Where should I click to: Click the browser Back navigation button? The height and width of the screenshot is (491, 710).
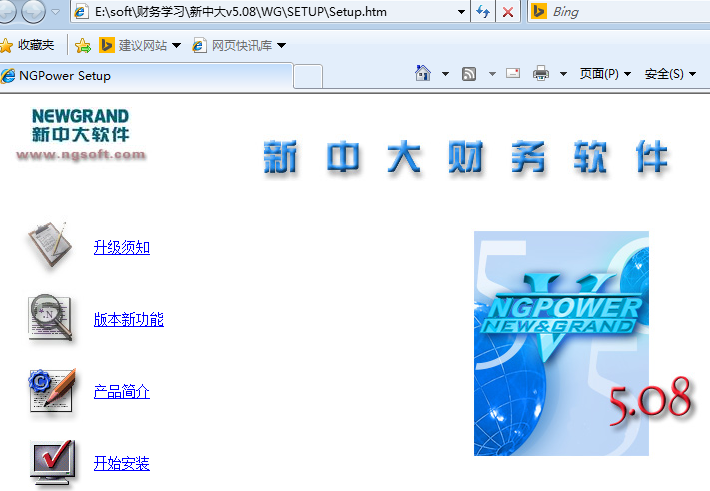point(7,12)
